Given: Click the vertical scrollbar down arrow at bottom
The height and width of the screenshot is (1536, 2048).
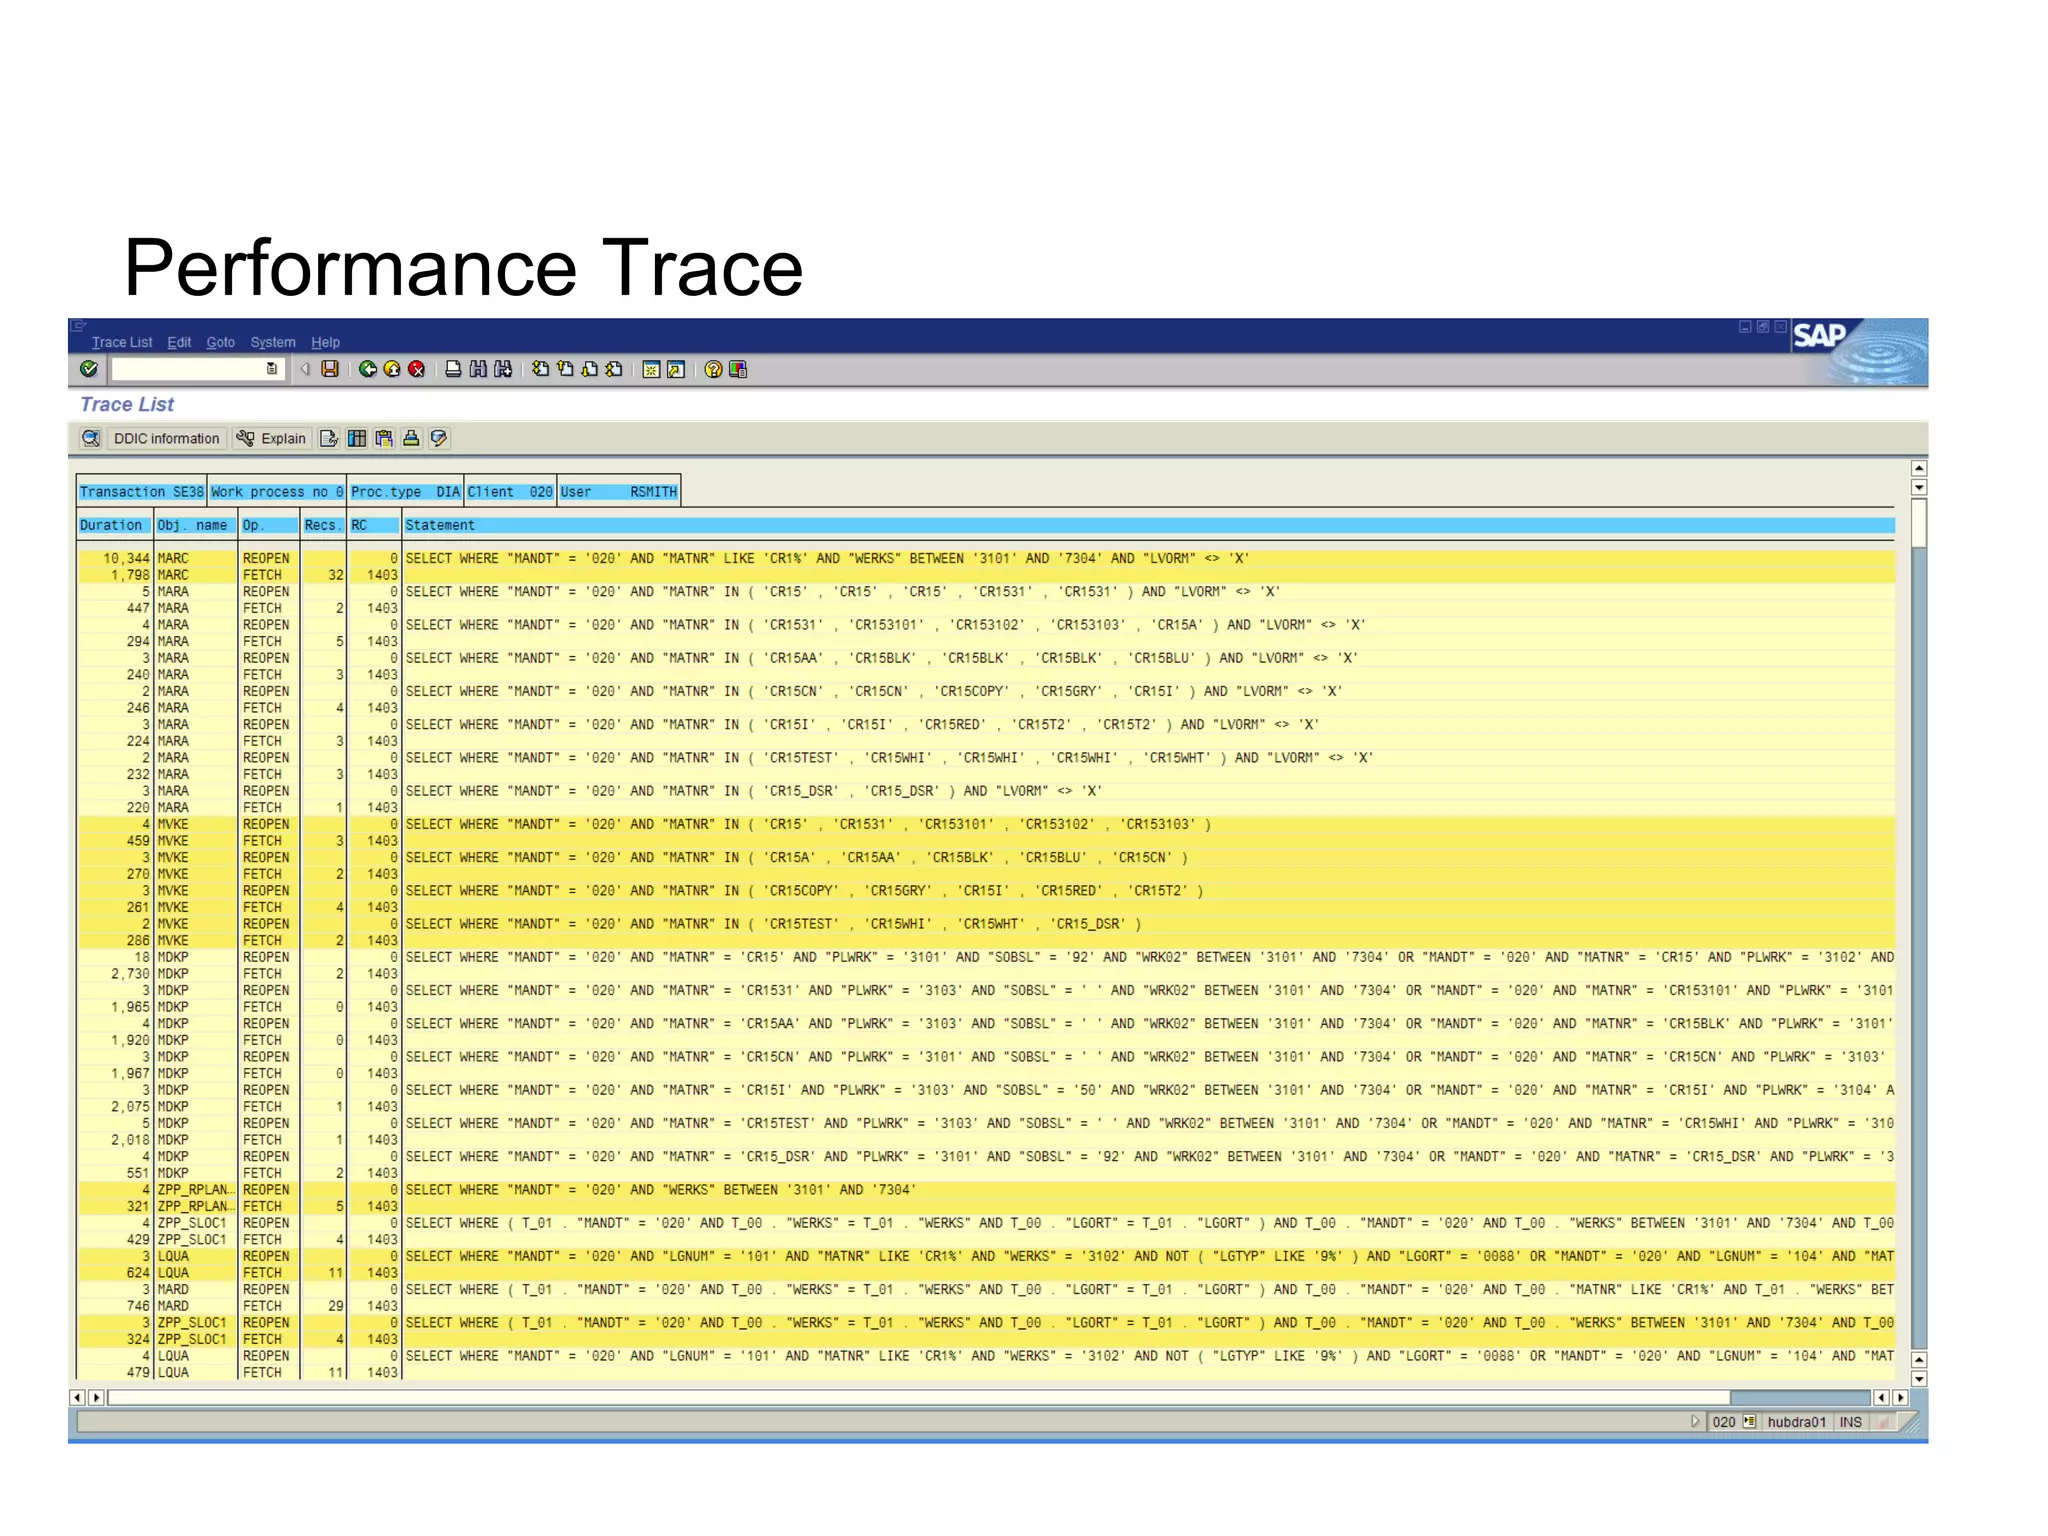Looking at the screenshot, I should tap(1918, 1378).
